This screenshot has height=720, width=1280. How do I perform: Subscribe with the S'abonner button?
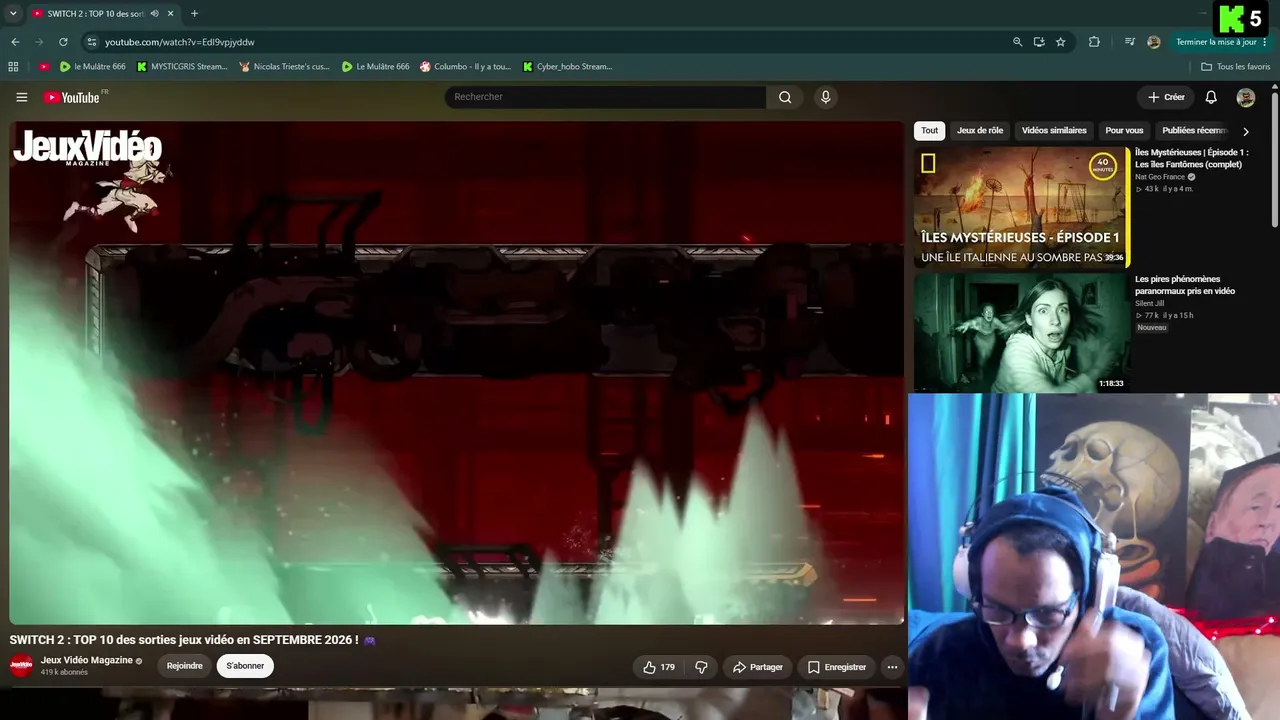click(x=245, y=666)
